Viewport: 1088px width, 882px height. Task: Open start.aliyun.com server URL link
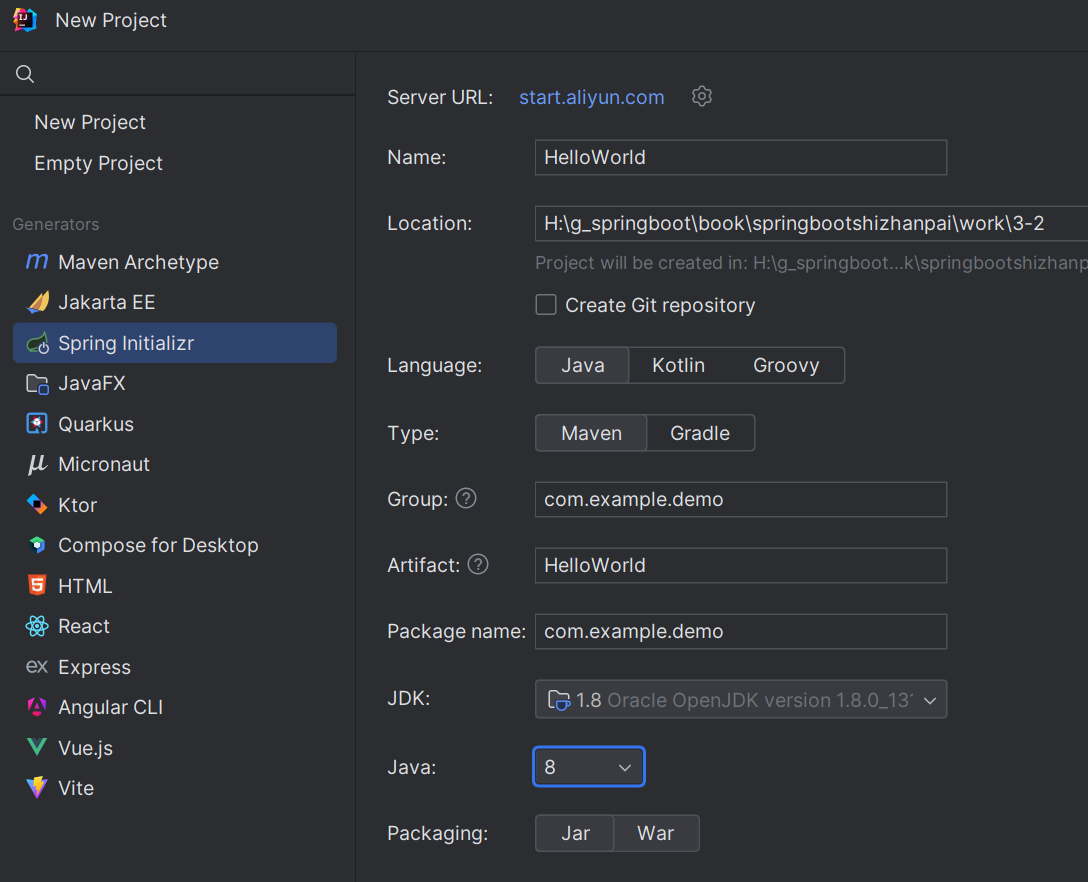(x=591, y=96)
